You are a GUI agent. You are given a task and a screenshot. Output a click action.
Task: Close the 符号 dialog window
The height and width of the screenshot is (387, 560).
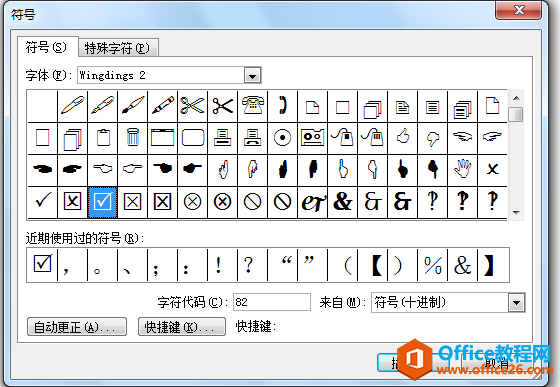coord(519,10)
